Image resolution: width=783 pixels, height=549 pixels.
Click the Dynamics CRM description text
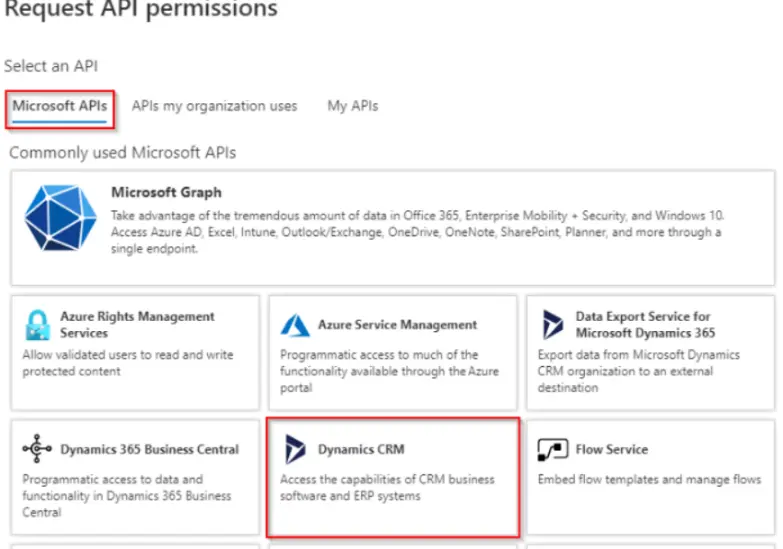click(387, 487)
